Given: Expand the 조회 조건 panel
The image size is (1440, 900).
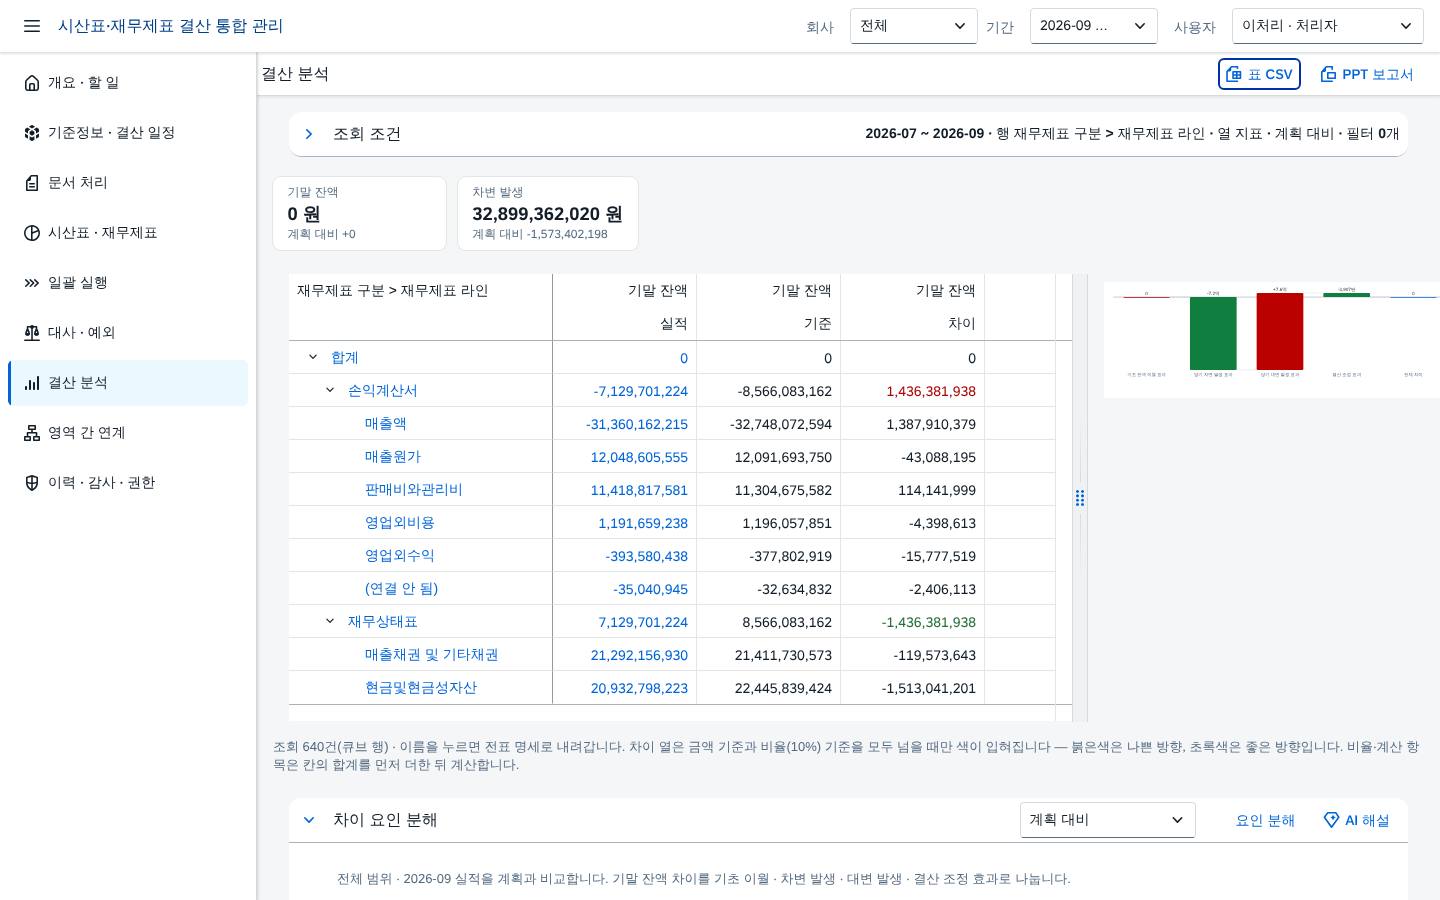Looking at the screenshot, I should pos(309,134).
